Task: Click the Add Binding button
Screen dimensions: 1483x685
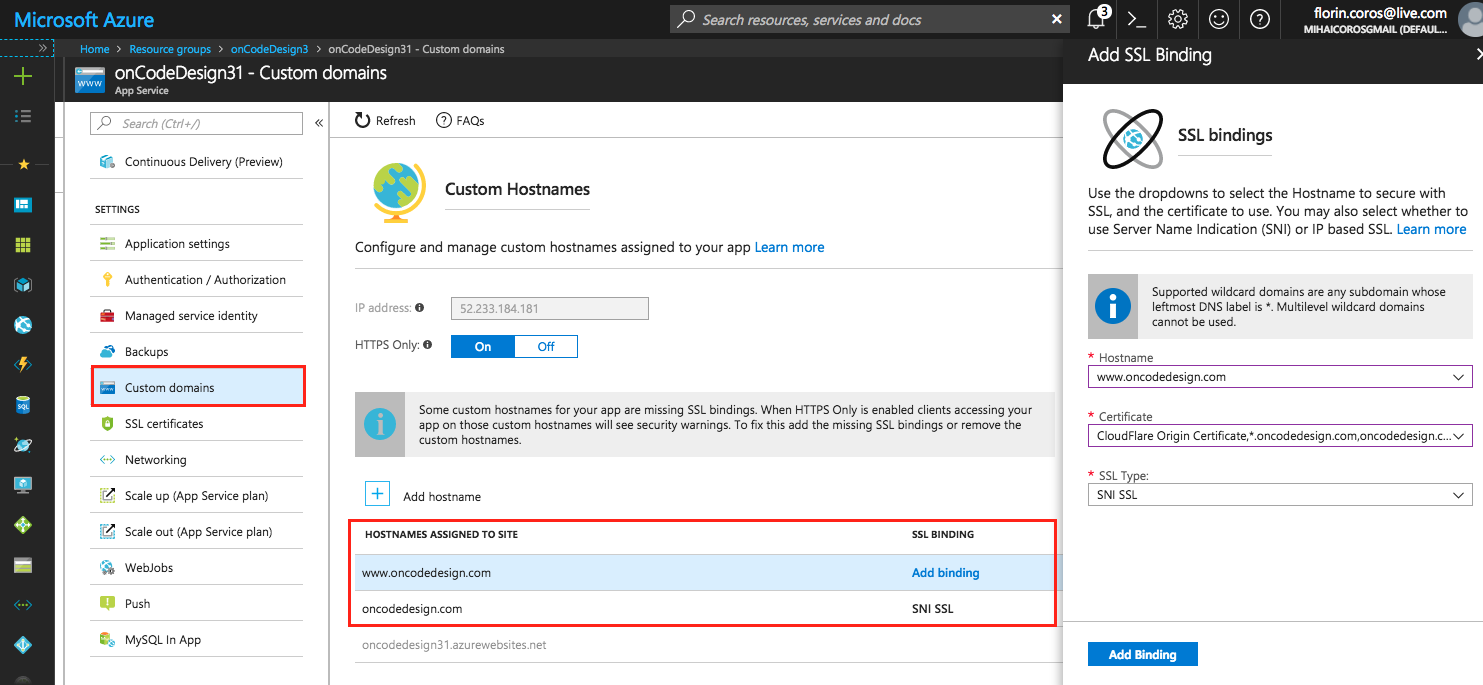Action: pos(1142,655)
